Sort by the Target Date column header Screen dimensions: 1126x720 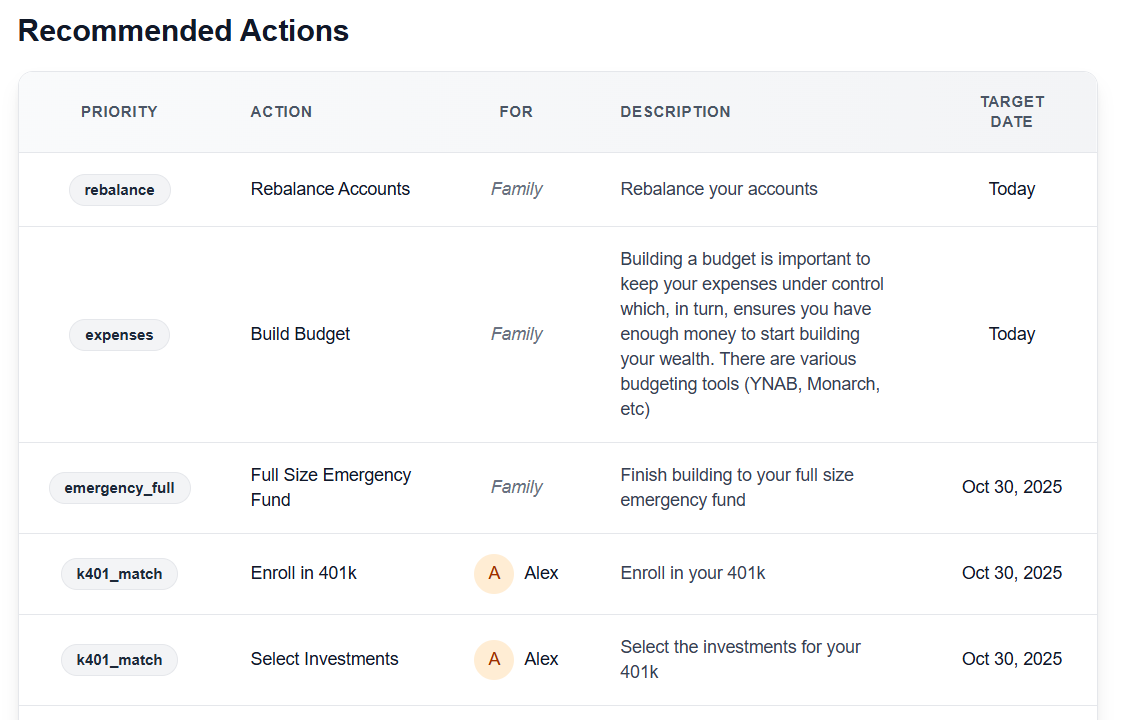click(x=1011, y=112)
